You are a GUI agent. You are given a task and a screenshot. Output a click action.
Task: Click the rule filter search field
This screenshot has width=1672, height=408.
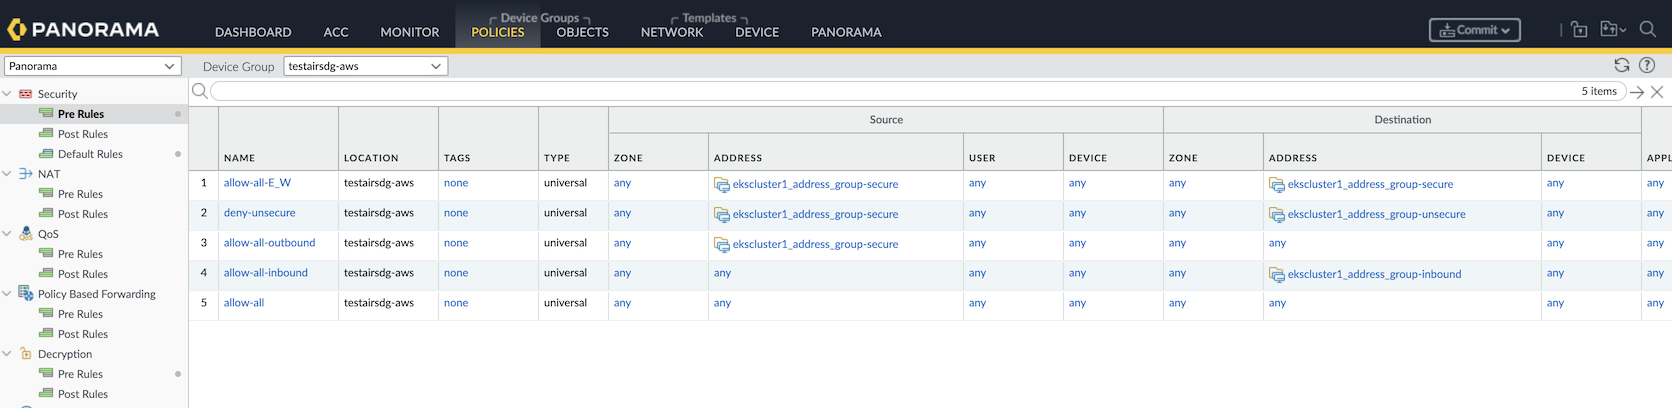tap(890, 92)
